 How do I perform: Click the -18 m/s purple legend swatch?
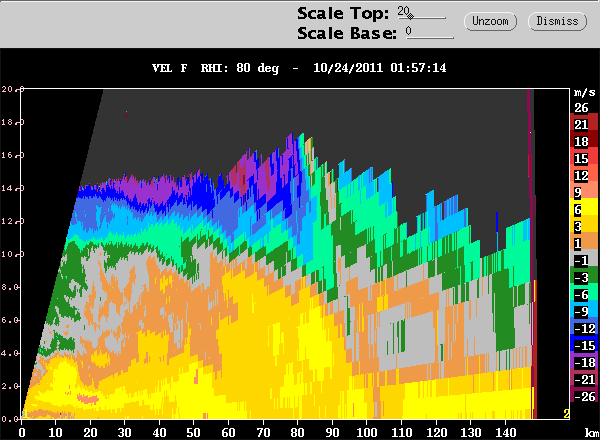580,362
